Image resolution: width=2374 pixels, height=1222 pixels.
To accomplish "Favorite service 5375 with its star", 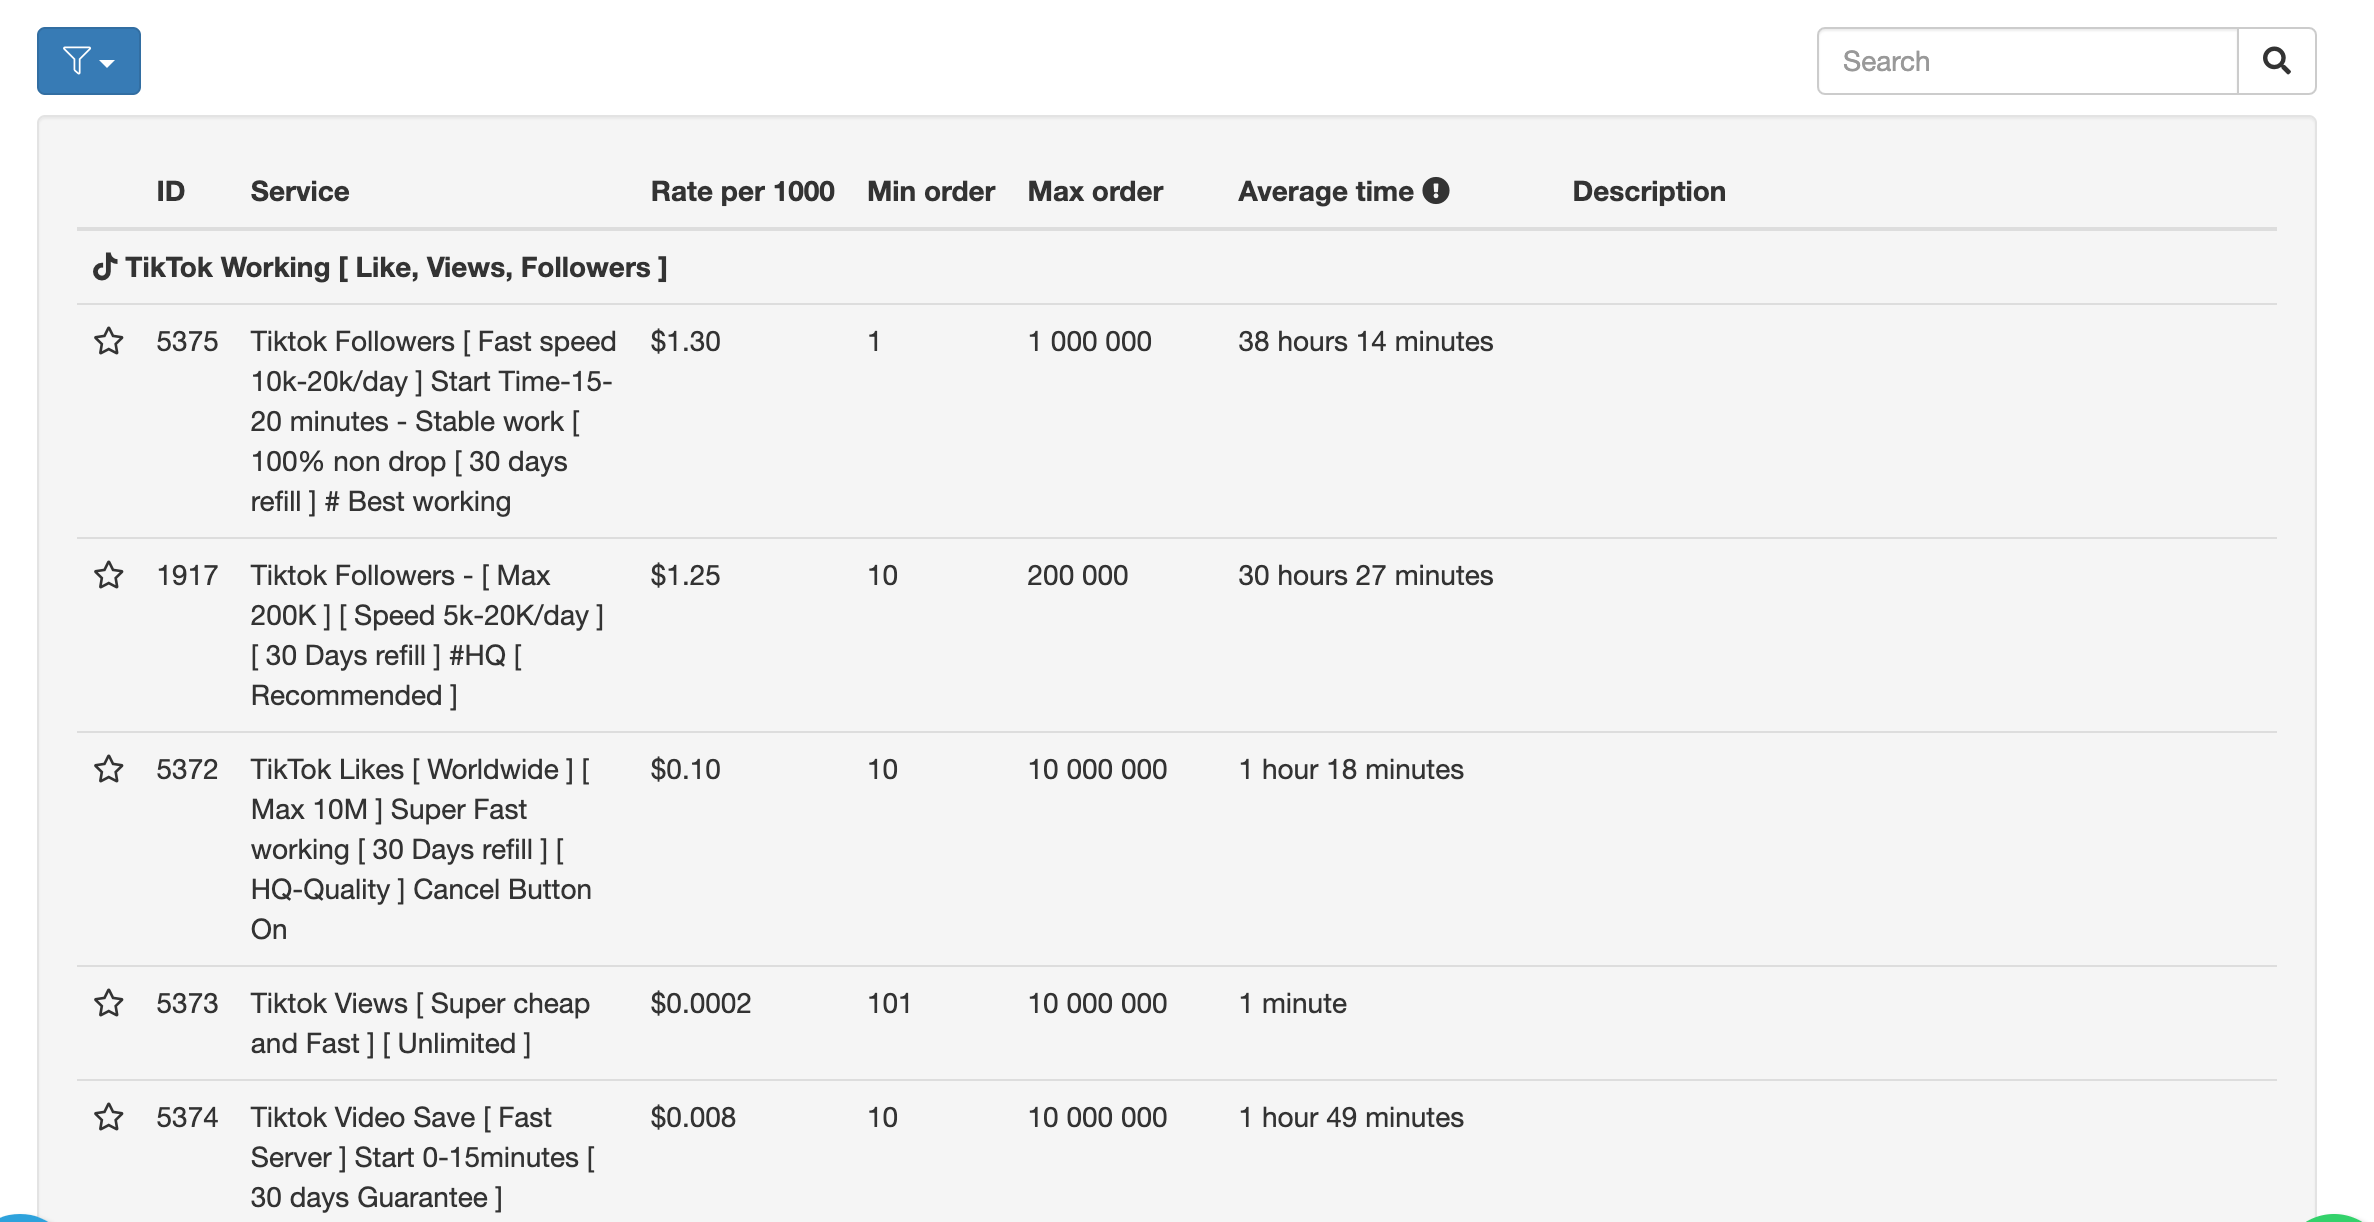I will coord(108,342).
